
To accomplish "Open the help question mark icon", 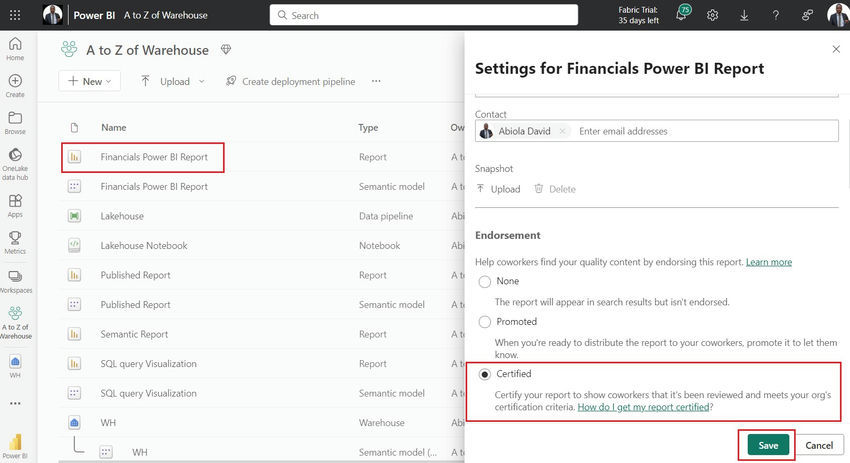I will tap(776, 15).
